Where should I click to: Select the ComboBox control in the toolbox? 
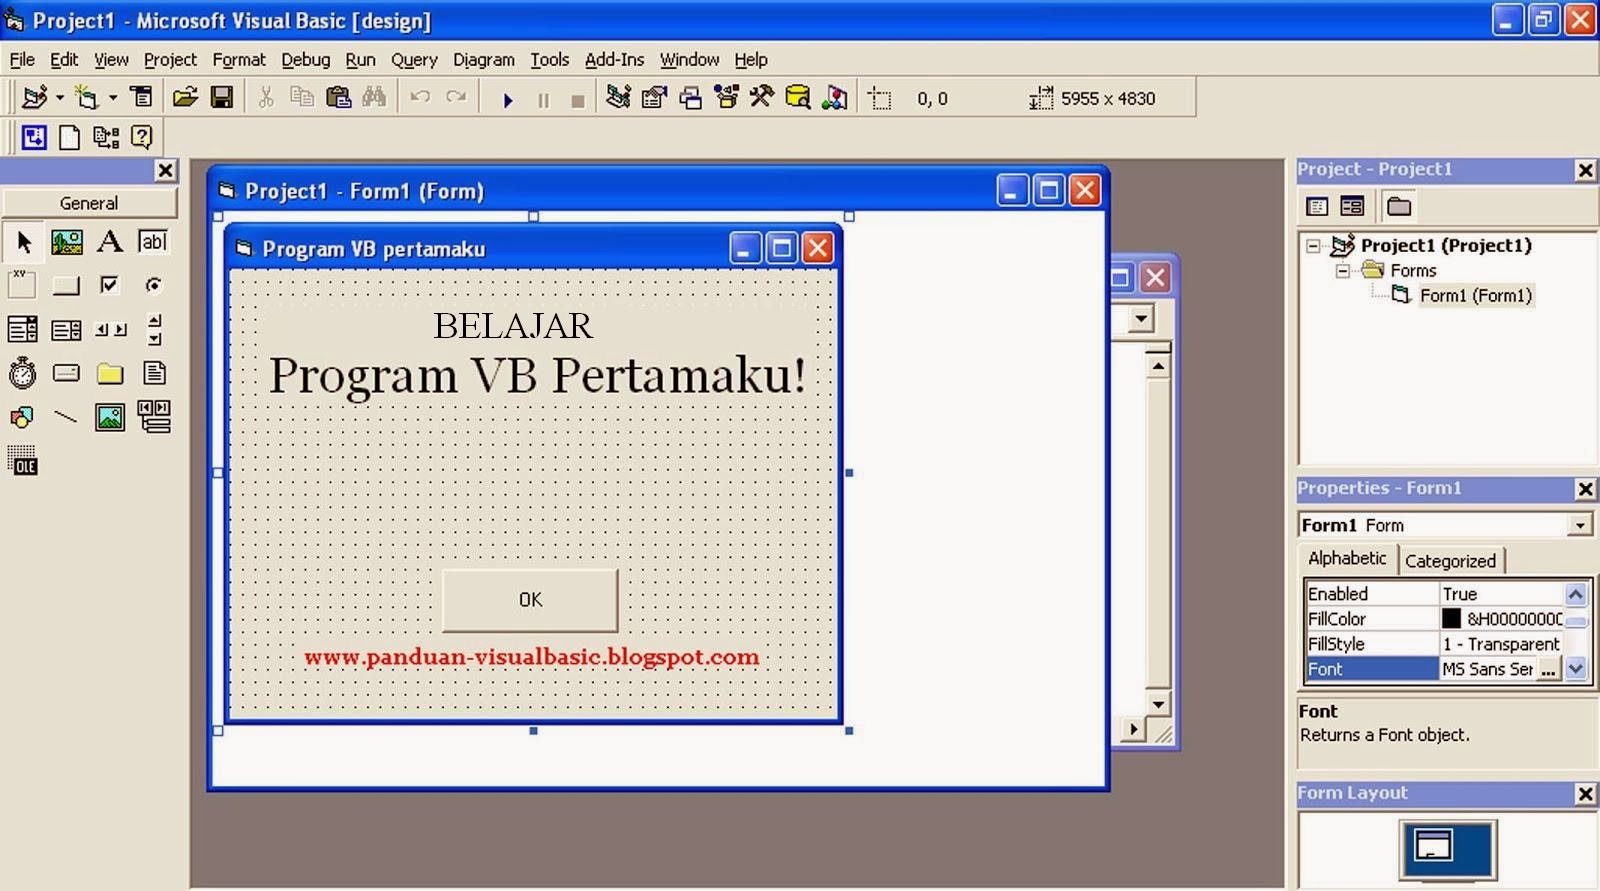click(23, 329)
